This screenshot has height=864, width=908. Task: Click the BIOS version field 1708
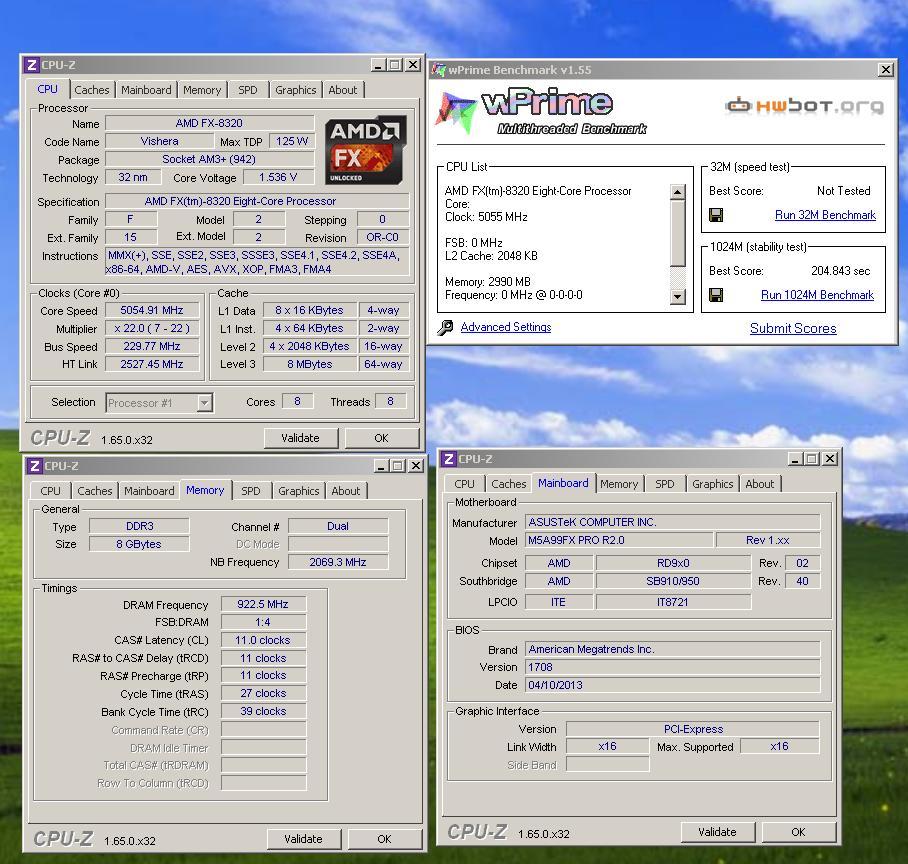pos(672,667)
